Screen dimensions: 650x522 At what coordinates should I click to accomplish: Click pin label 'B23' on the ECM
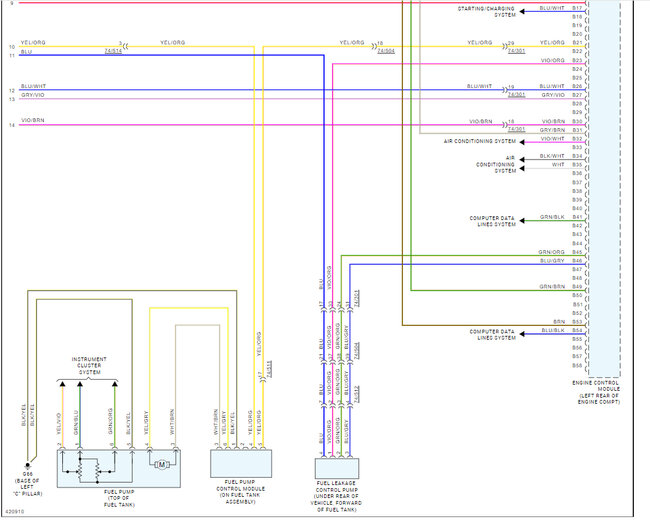[x=577, y=61]
